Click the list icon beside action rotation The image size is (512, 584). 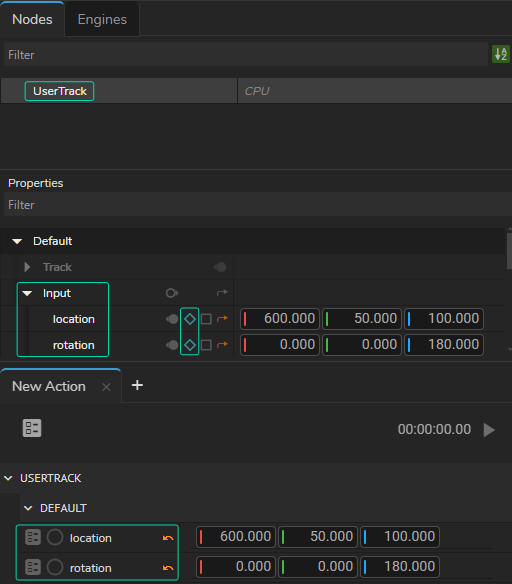click(x=33, y=567)
